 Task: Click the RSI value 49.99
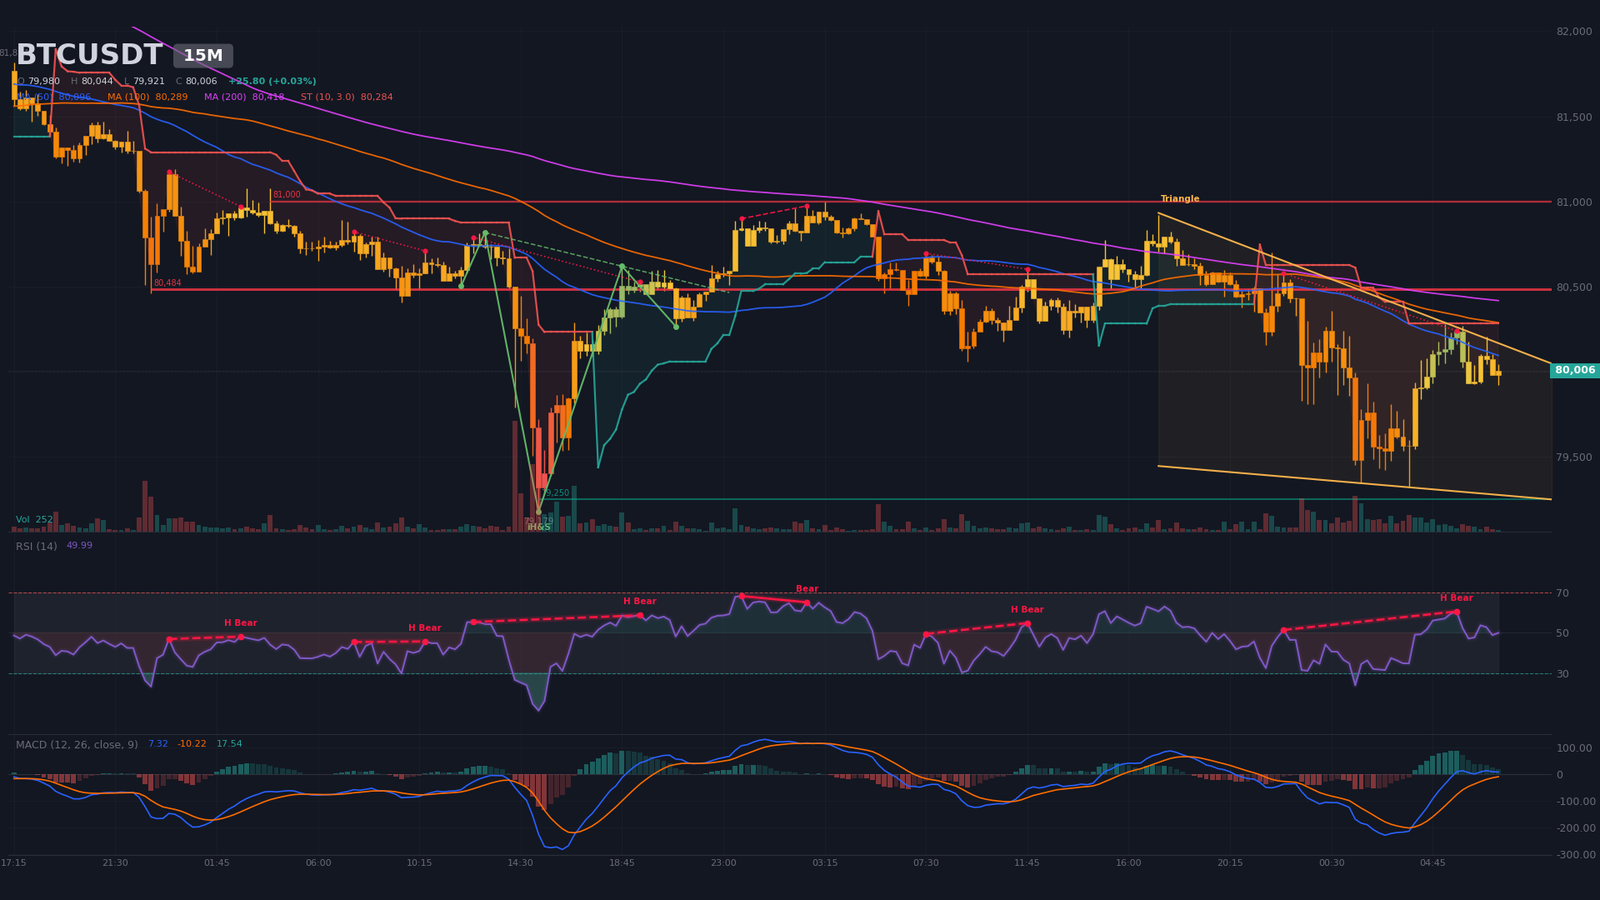pyautogui.click(x=79, y=546)
